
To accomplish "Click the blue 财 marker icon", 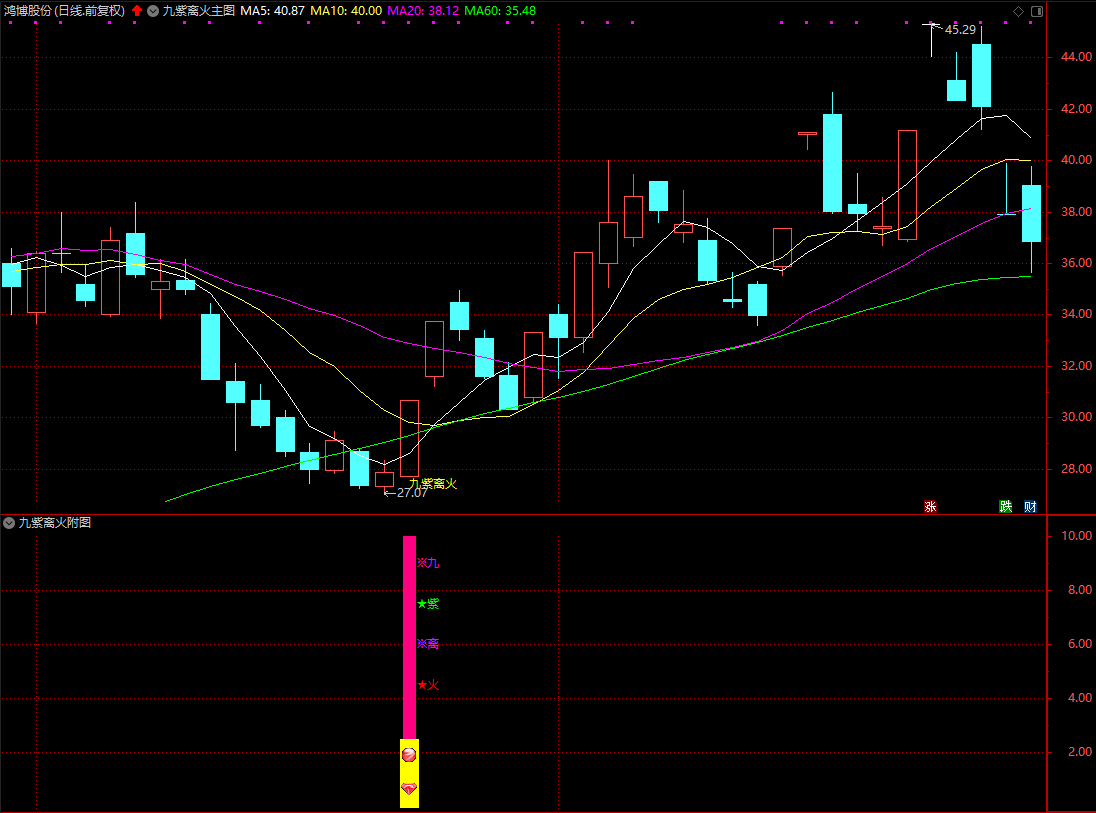I will [x=1030, y=507].
